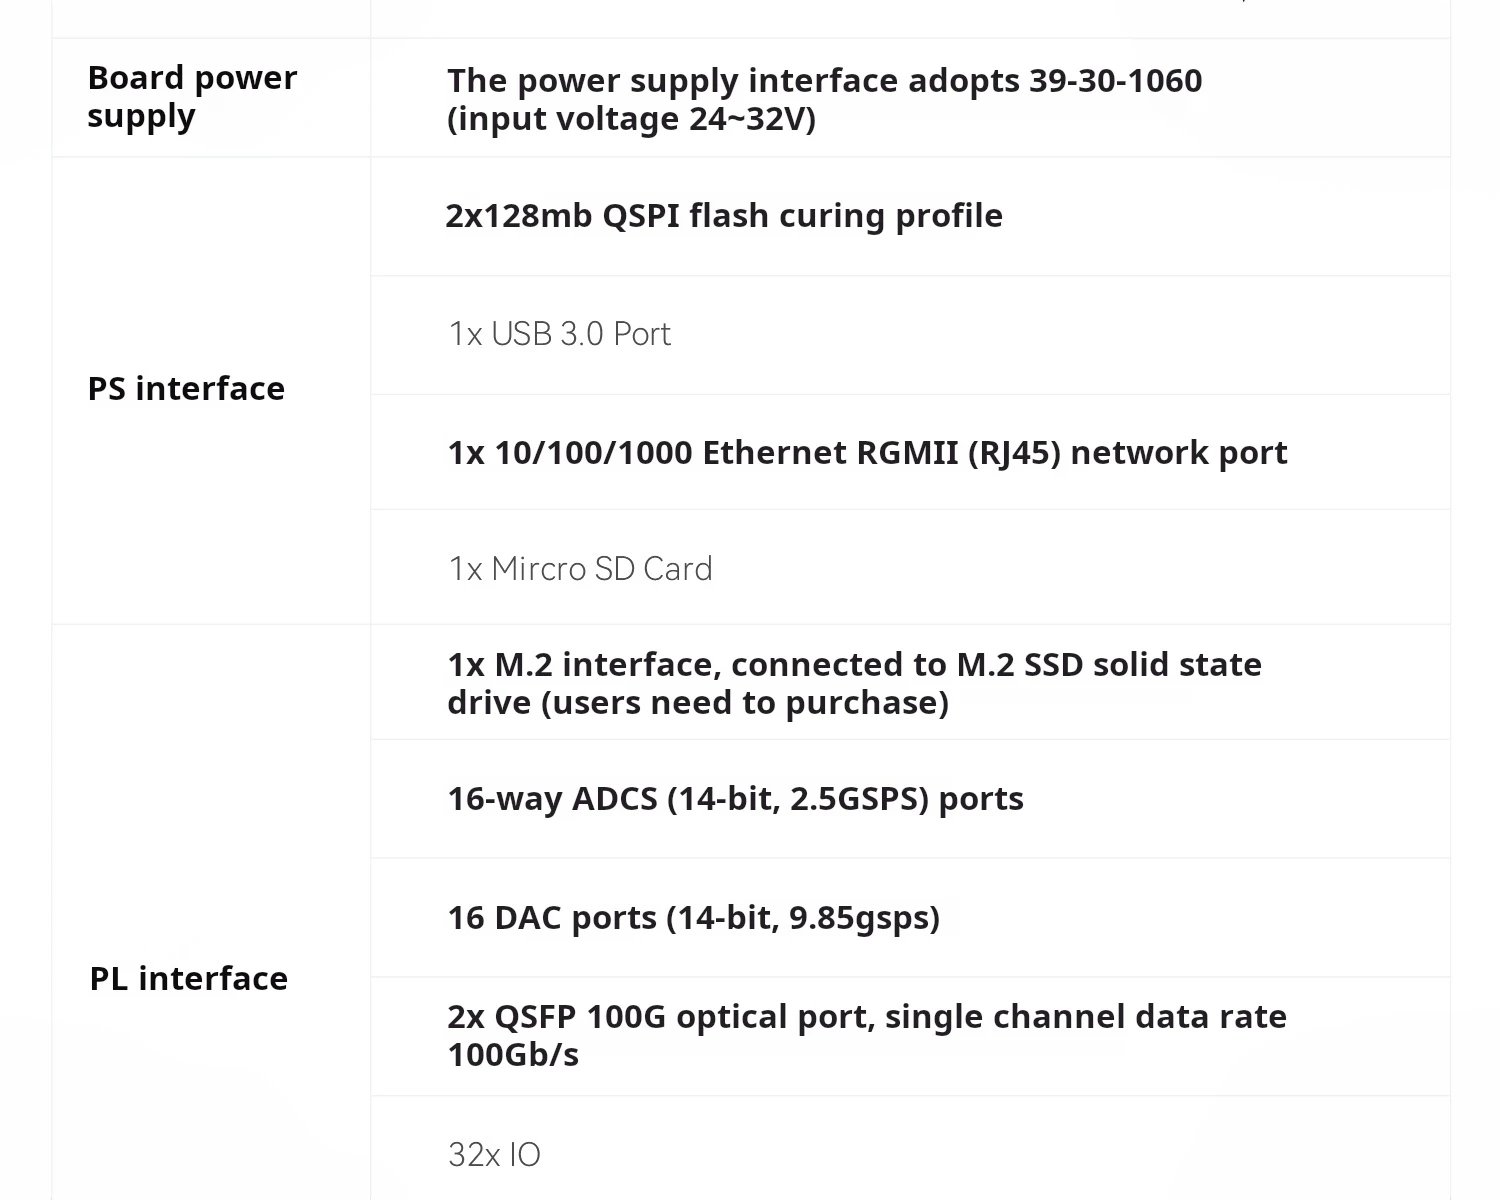Click the users need to purchase note
The width and height of the screenshot is (1500, 1200).
(x=745, y=703)
